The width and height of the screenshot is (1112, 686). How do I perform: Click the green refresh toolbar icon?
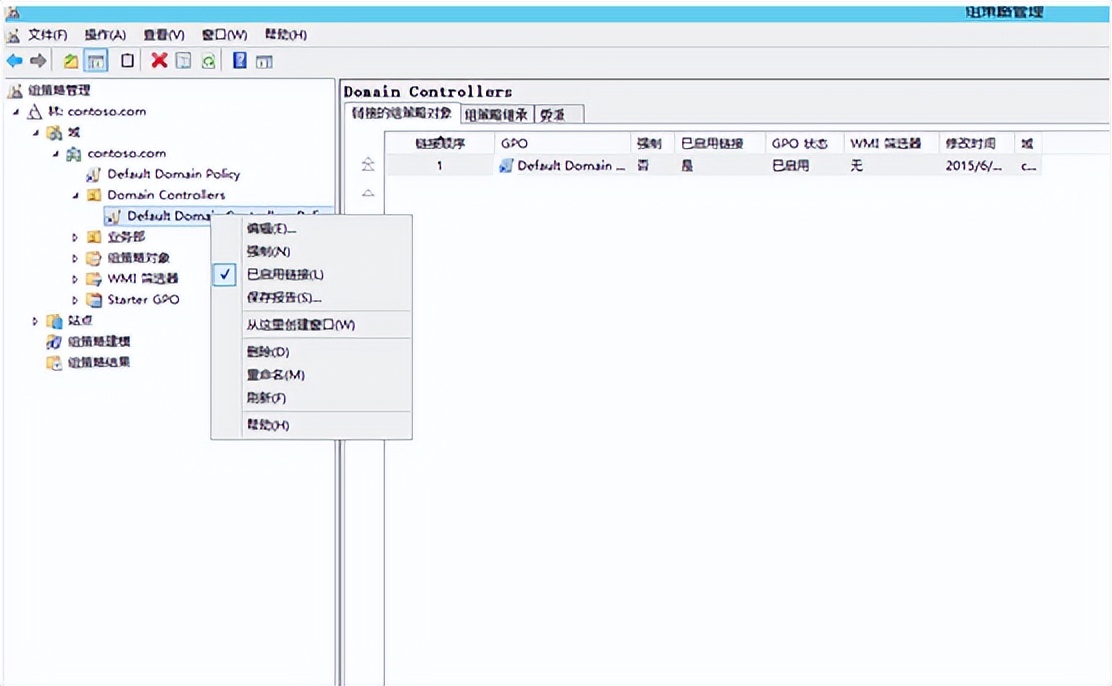click(x=208, y=61)
